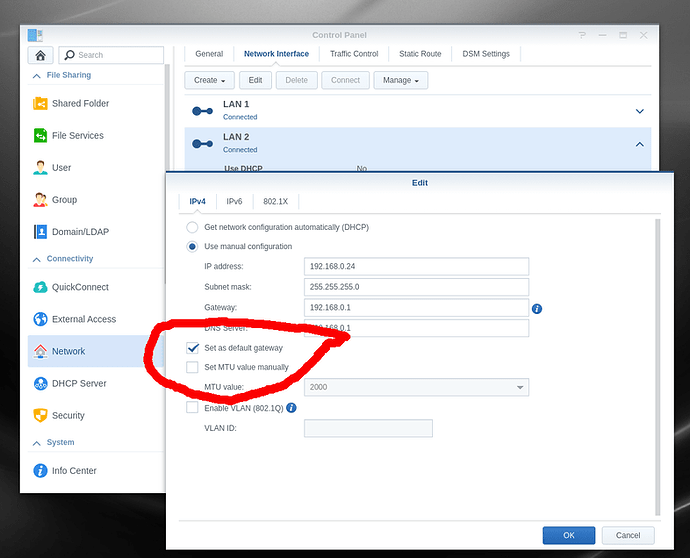Select DHCP automatic configuration radio

pyautogui.click(x=192, y=227)
